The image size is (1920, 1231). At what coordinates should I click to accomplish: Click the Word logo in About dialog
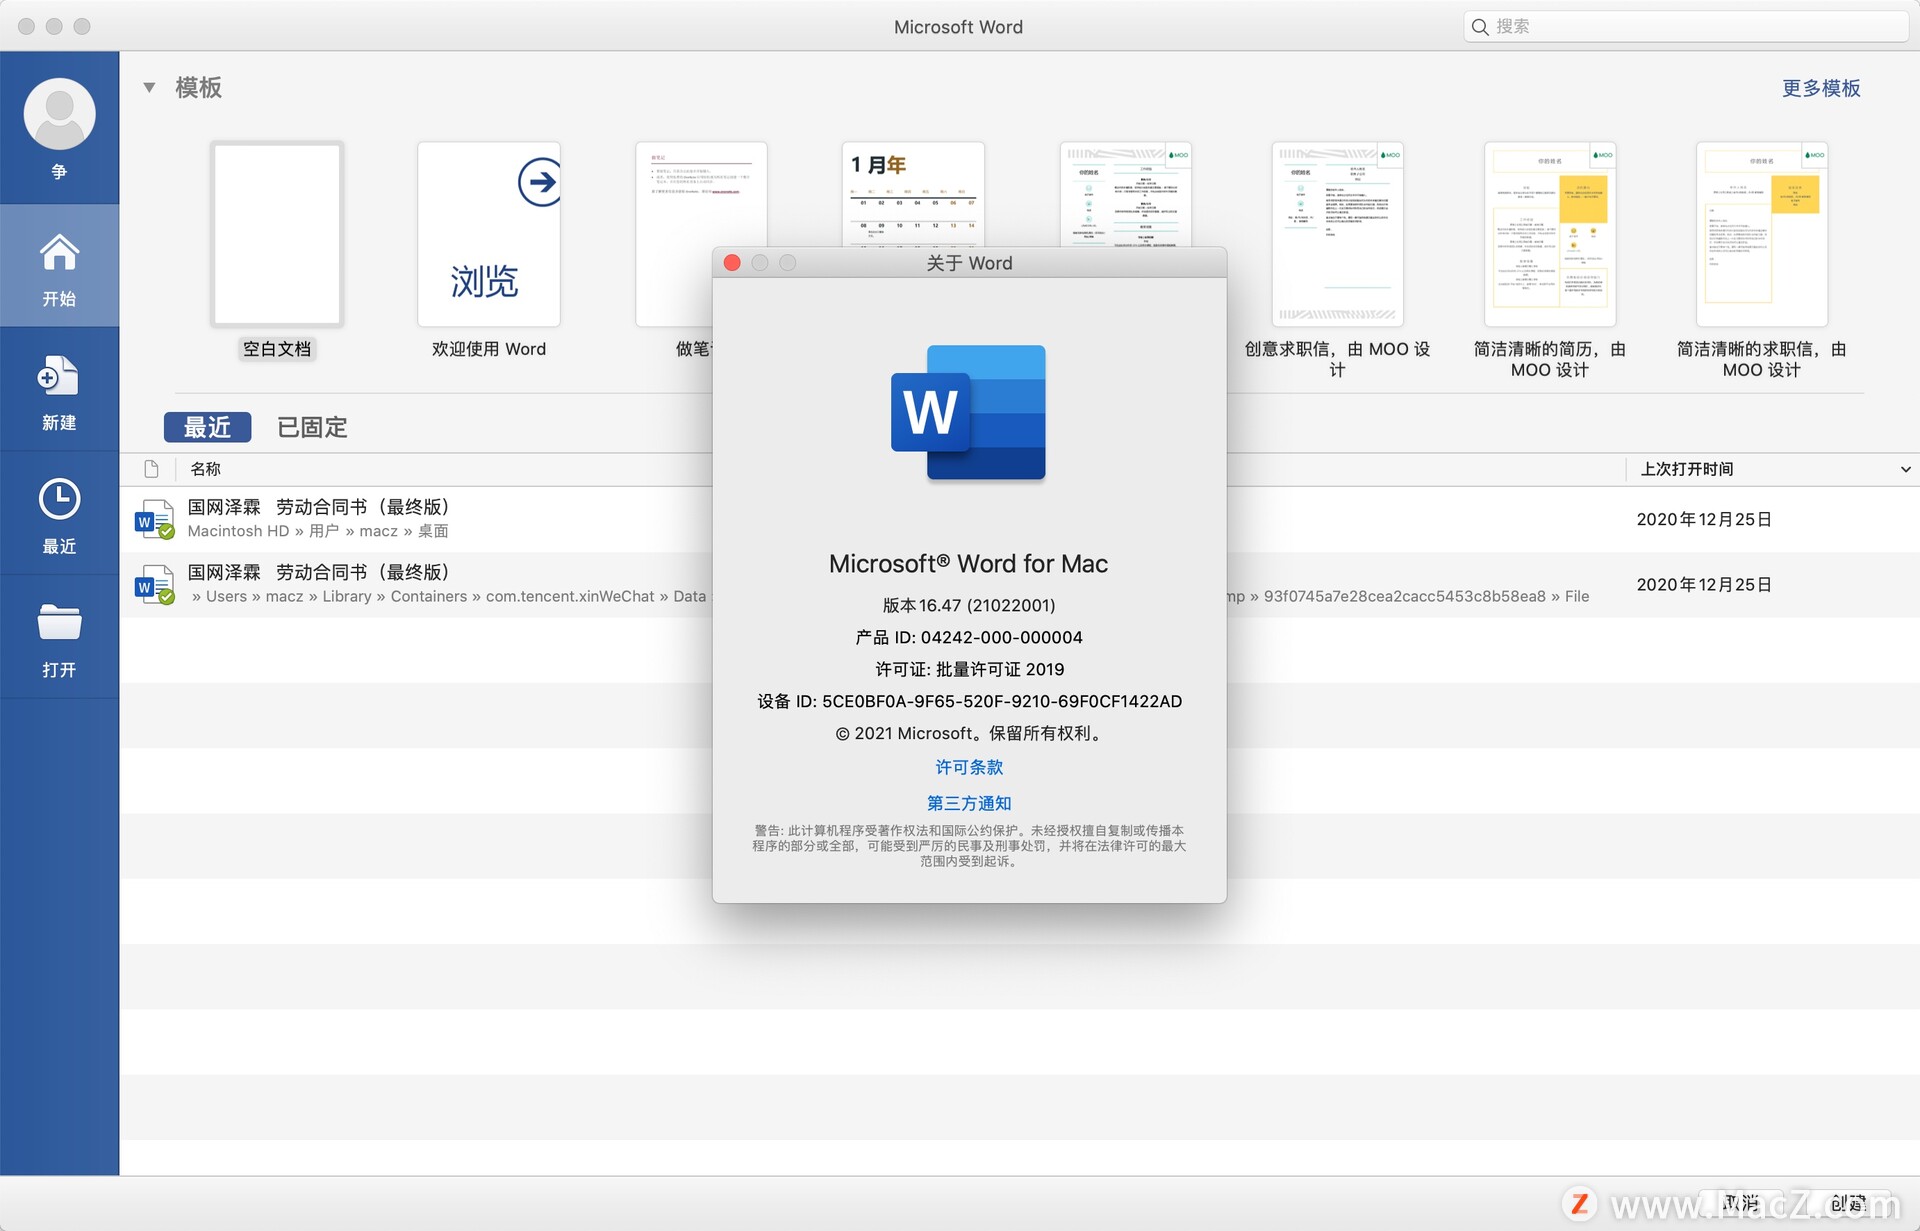click(x=968, y=413)
